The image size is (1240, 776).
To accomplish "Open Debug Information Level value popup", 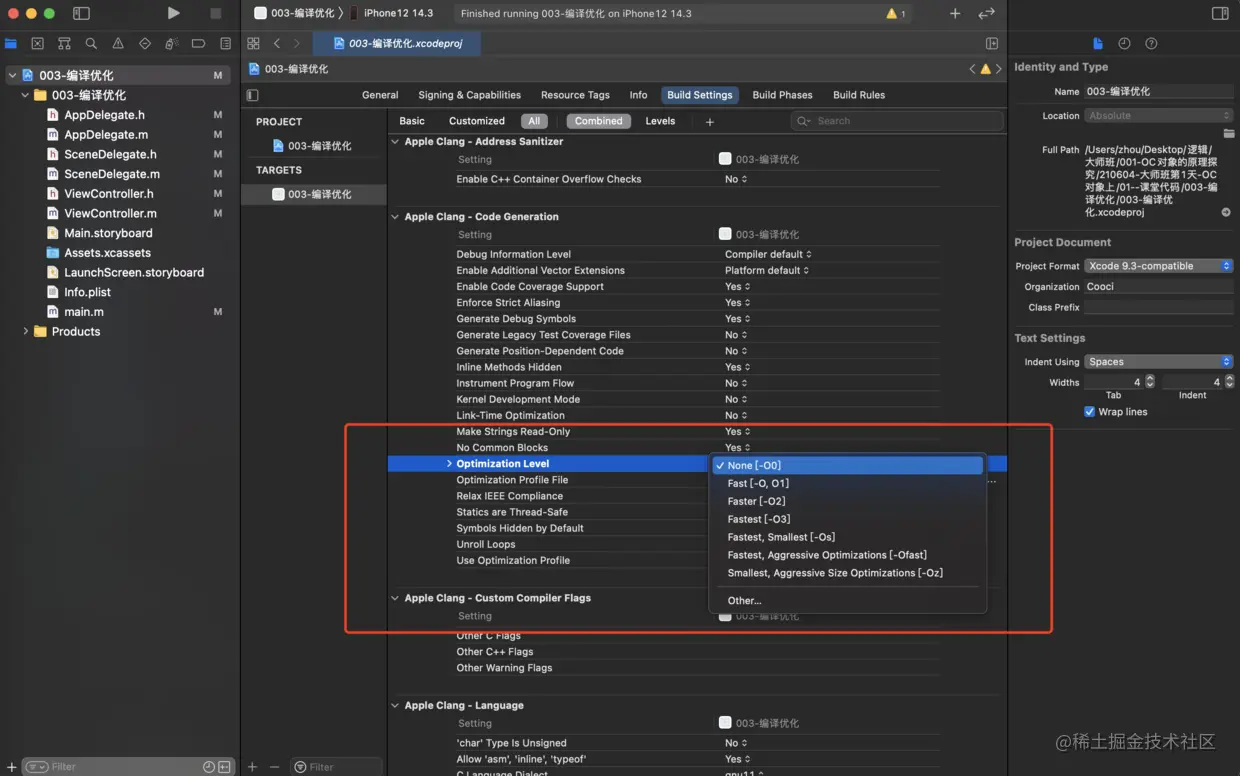I will (768, 254).
